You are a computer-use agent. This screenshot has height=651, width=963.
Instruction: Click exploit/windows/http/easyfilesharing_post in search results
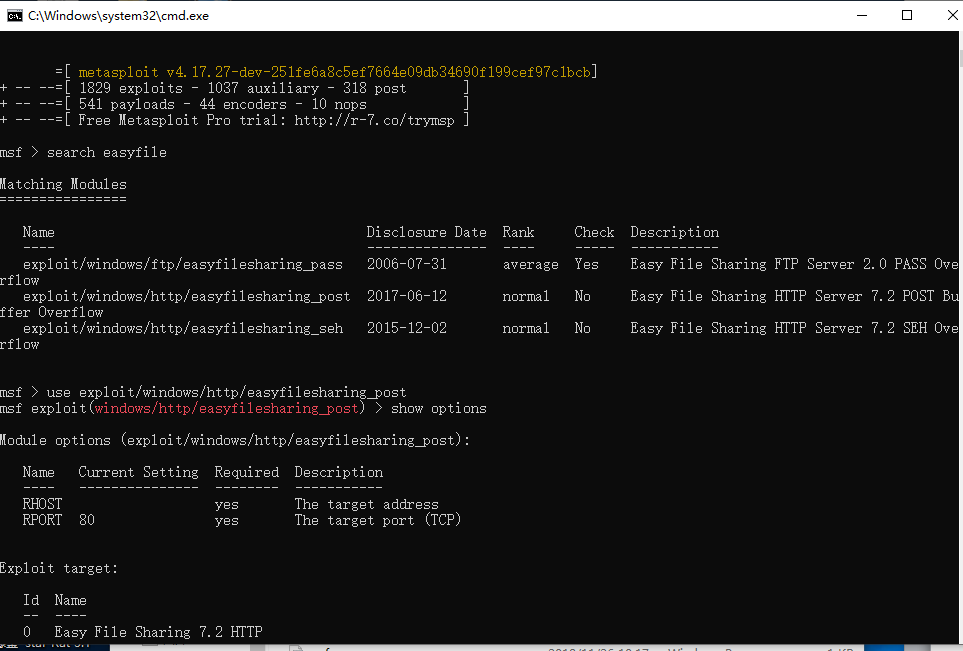coord(187,296)
